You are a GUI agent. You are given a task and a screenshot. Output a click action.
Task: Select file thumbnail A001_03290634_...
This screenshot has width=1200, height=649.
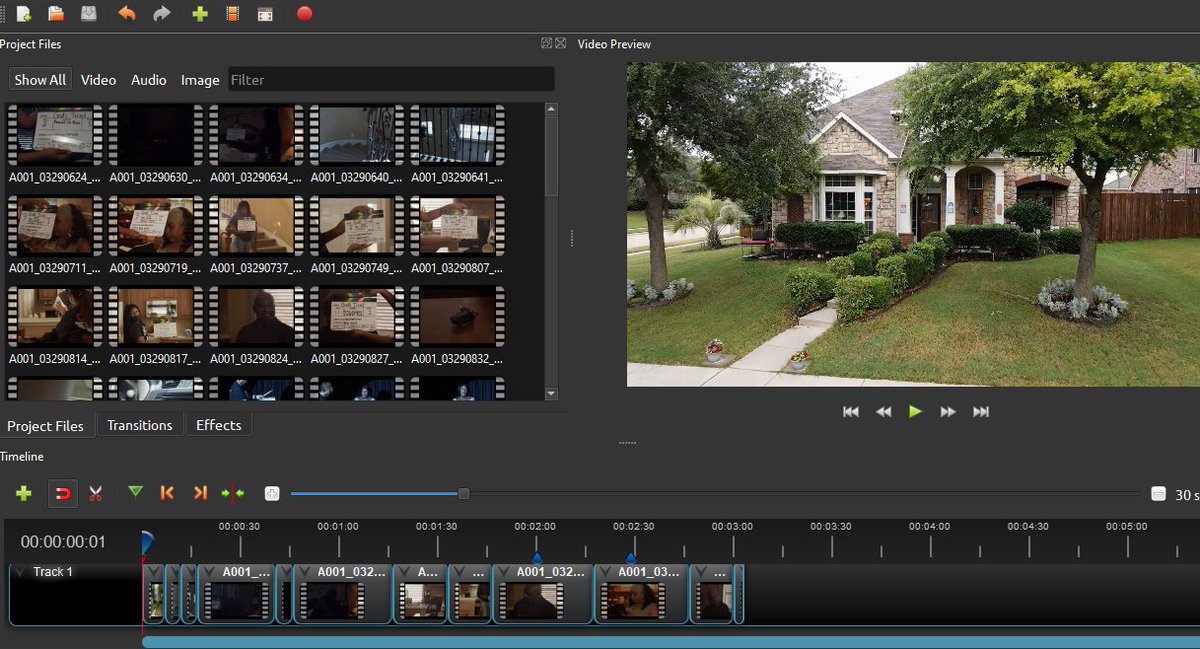tap(256, 135)
